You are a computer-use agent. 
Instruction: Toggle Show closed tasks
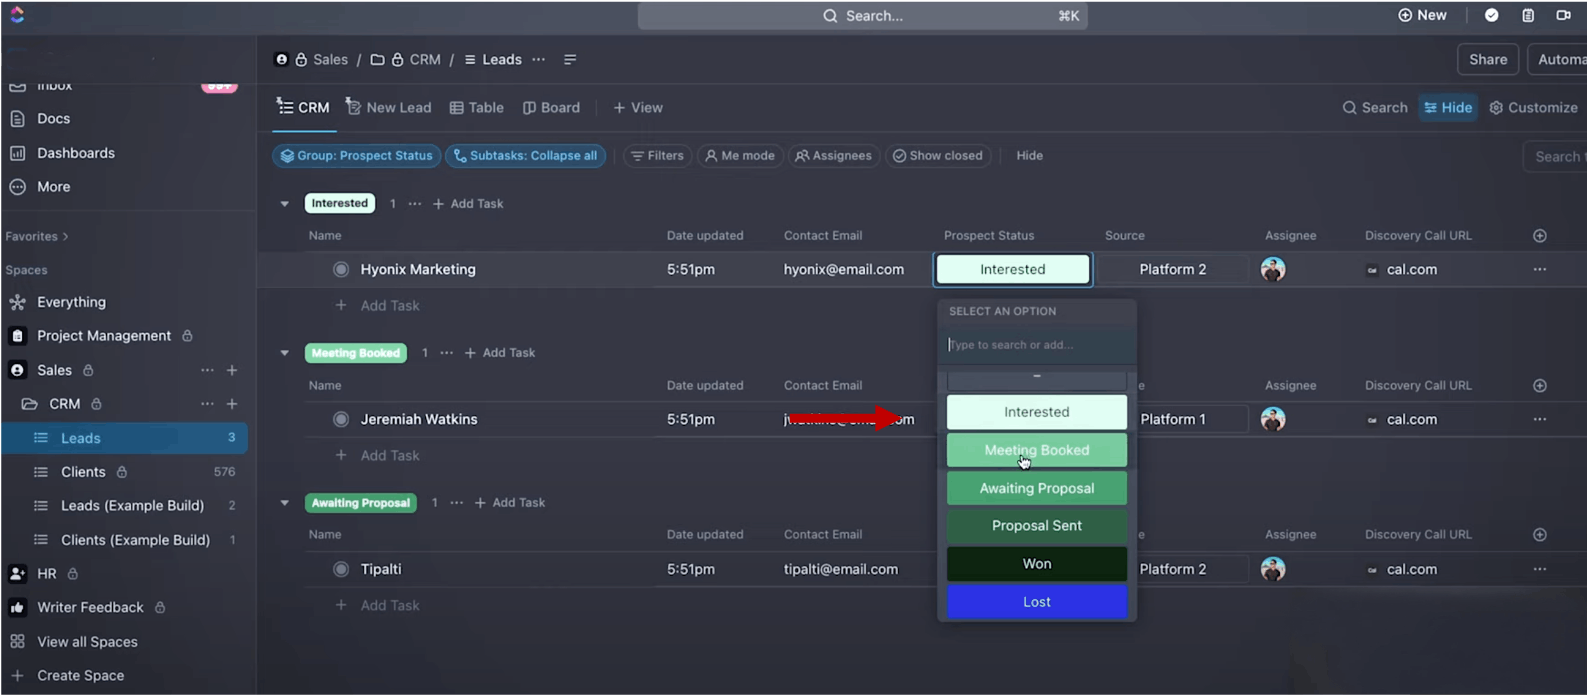[x=937, y=156]
